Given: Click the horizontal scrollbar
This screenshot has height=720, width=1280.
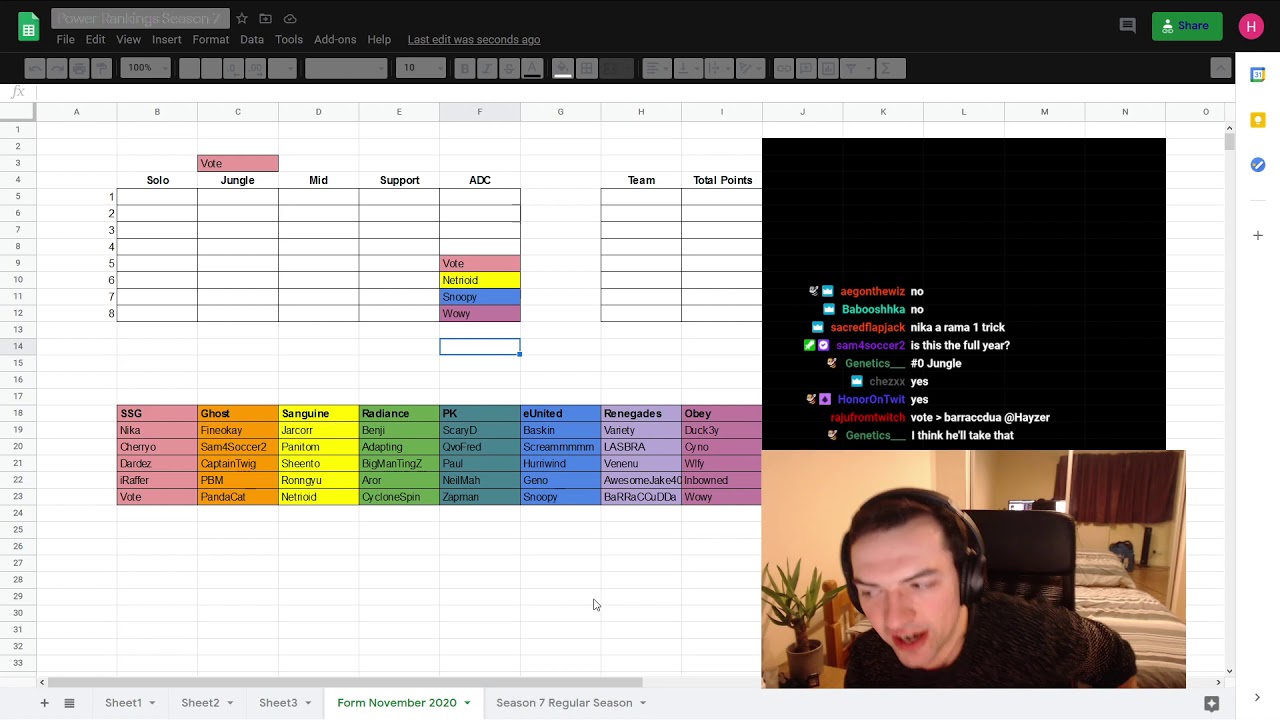Looking at the screenshot, I should pyautogui.click(x=345, y=682).
